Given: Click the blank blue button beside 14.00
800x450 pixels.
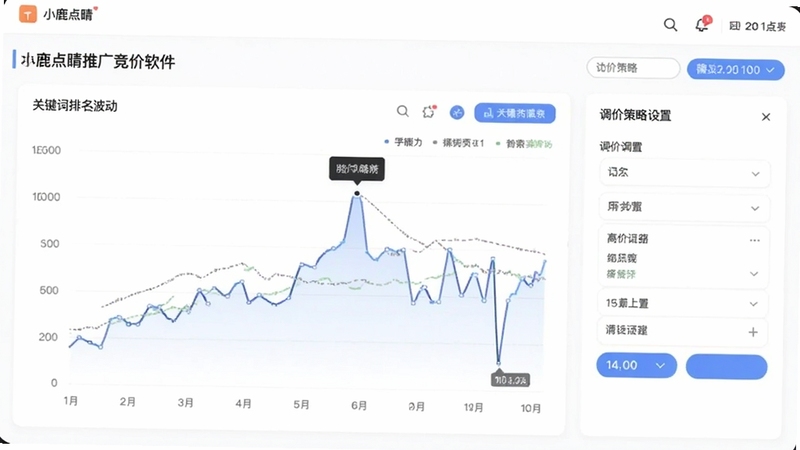Looking at the screenshot, I should click(726, 367).
